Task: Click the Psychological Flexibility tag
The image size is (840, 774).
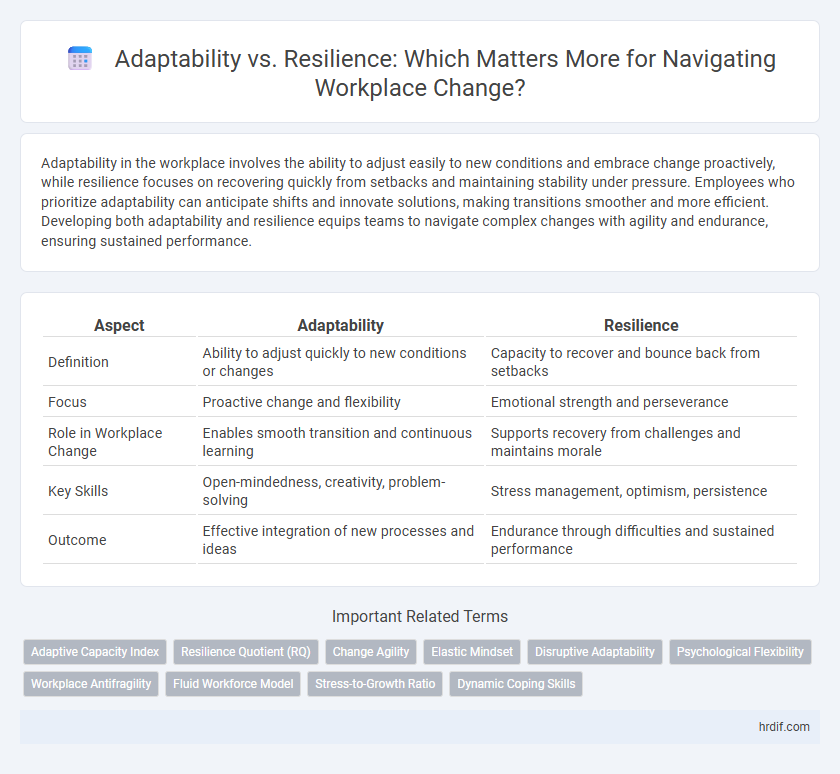Action: click(x=740, y=652)
